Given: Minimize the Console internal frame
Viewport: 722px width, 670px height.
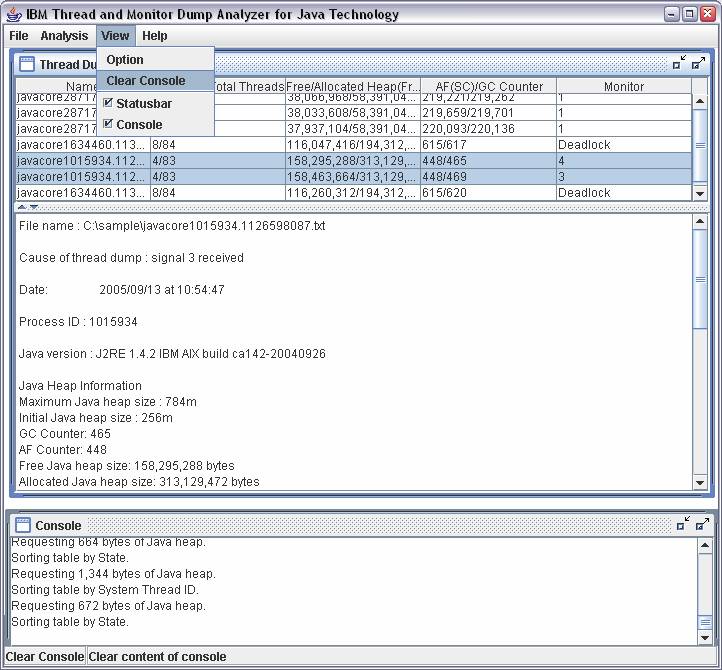Looking at the screenshot, I should click(x=683, y=524).
